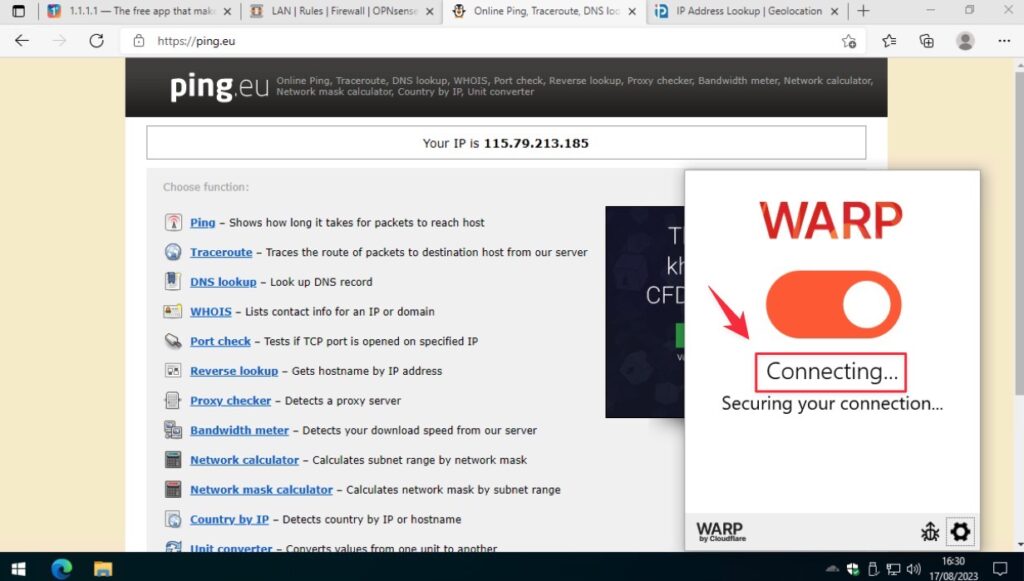Open a new browser tab

[x=863, y=11]
